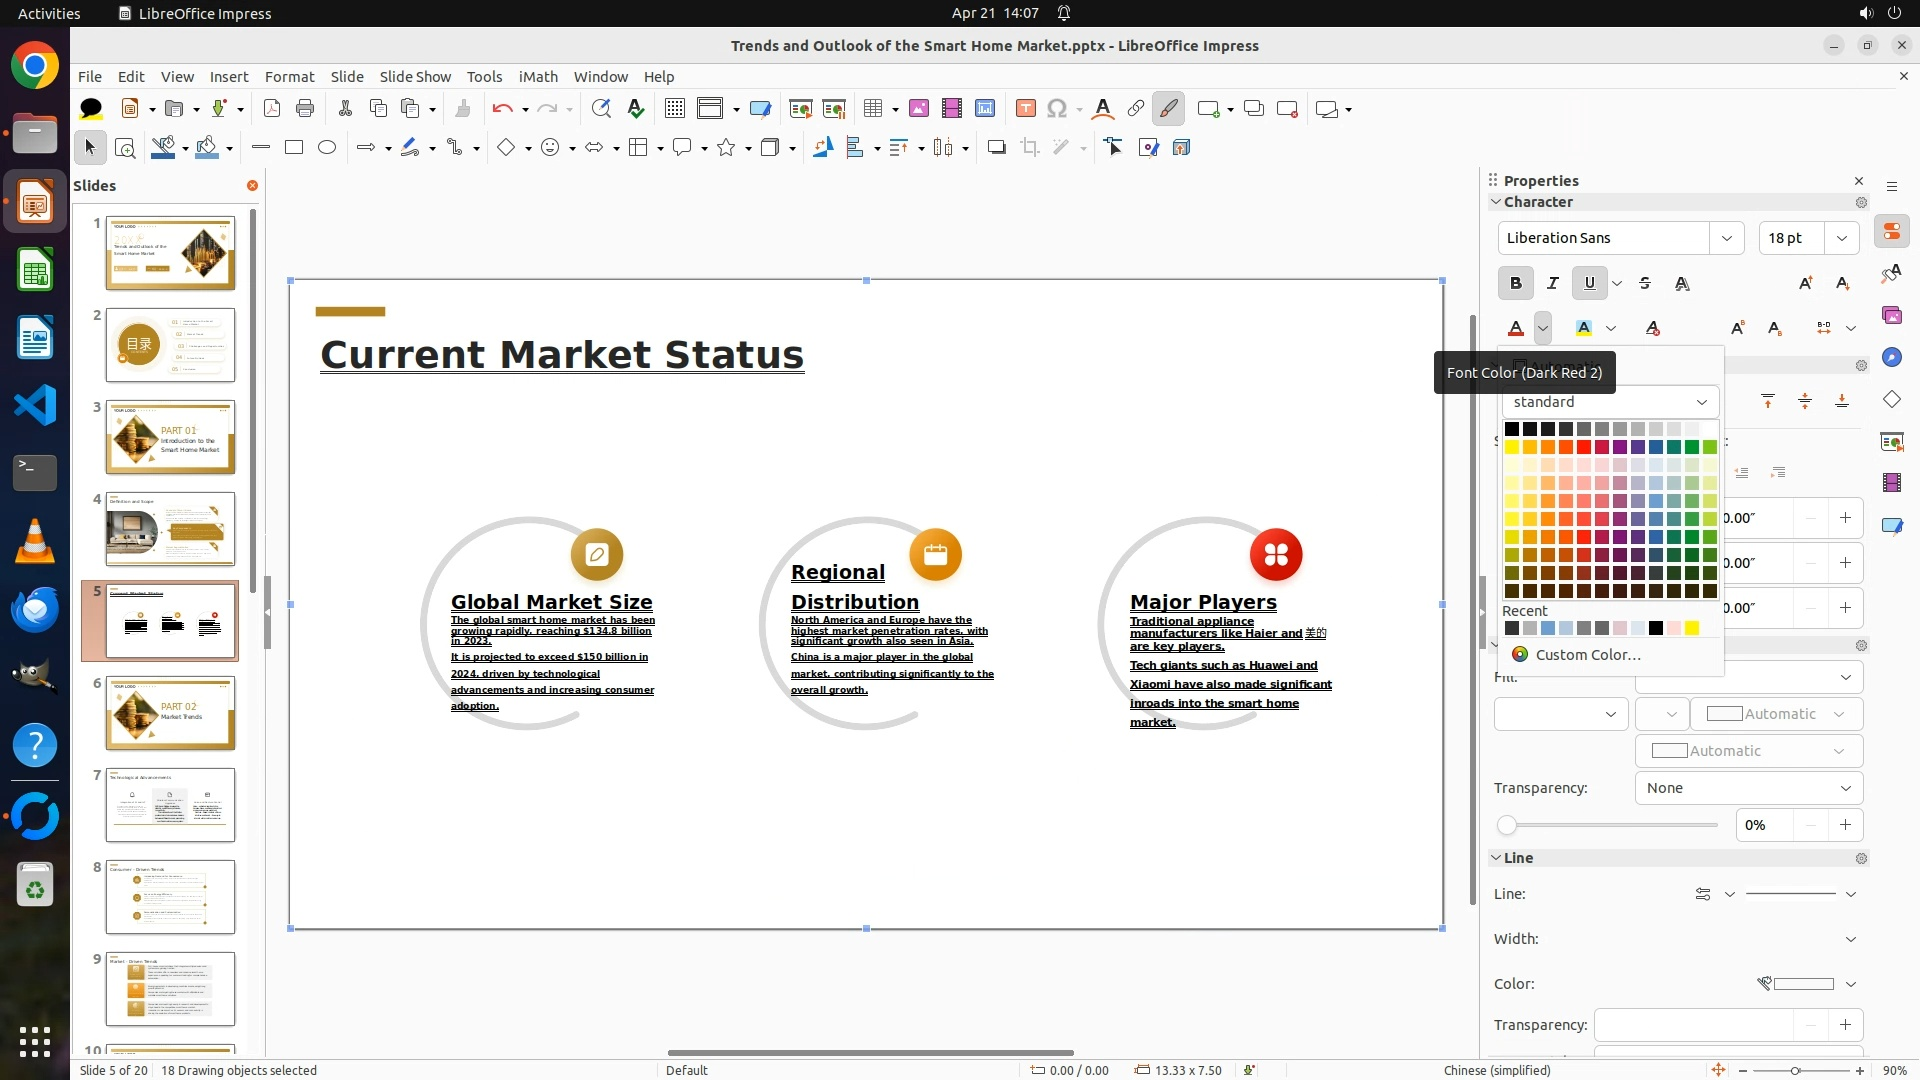1920x1080 pixels.
Task: Select the Ellipse drawing tool
Action: 327,148
